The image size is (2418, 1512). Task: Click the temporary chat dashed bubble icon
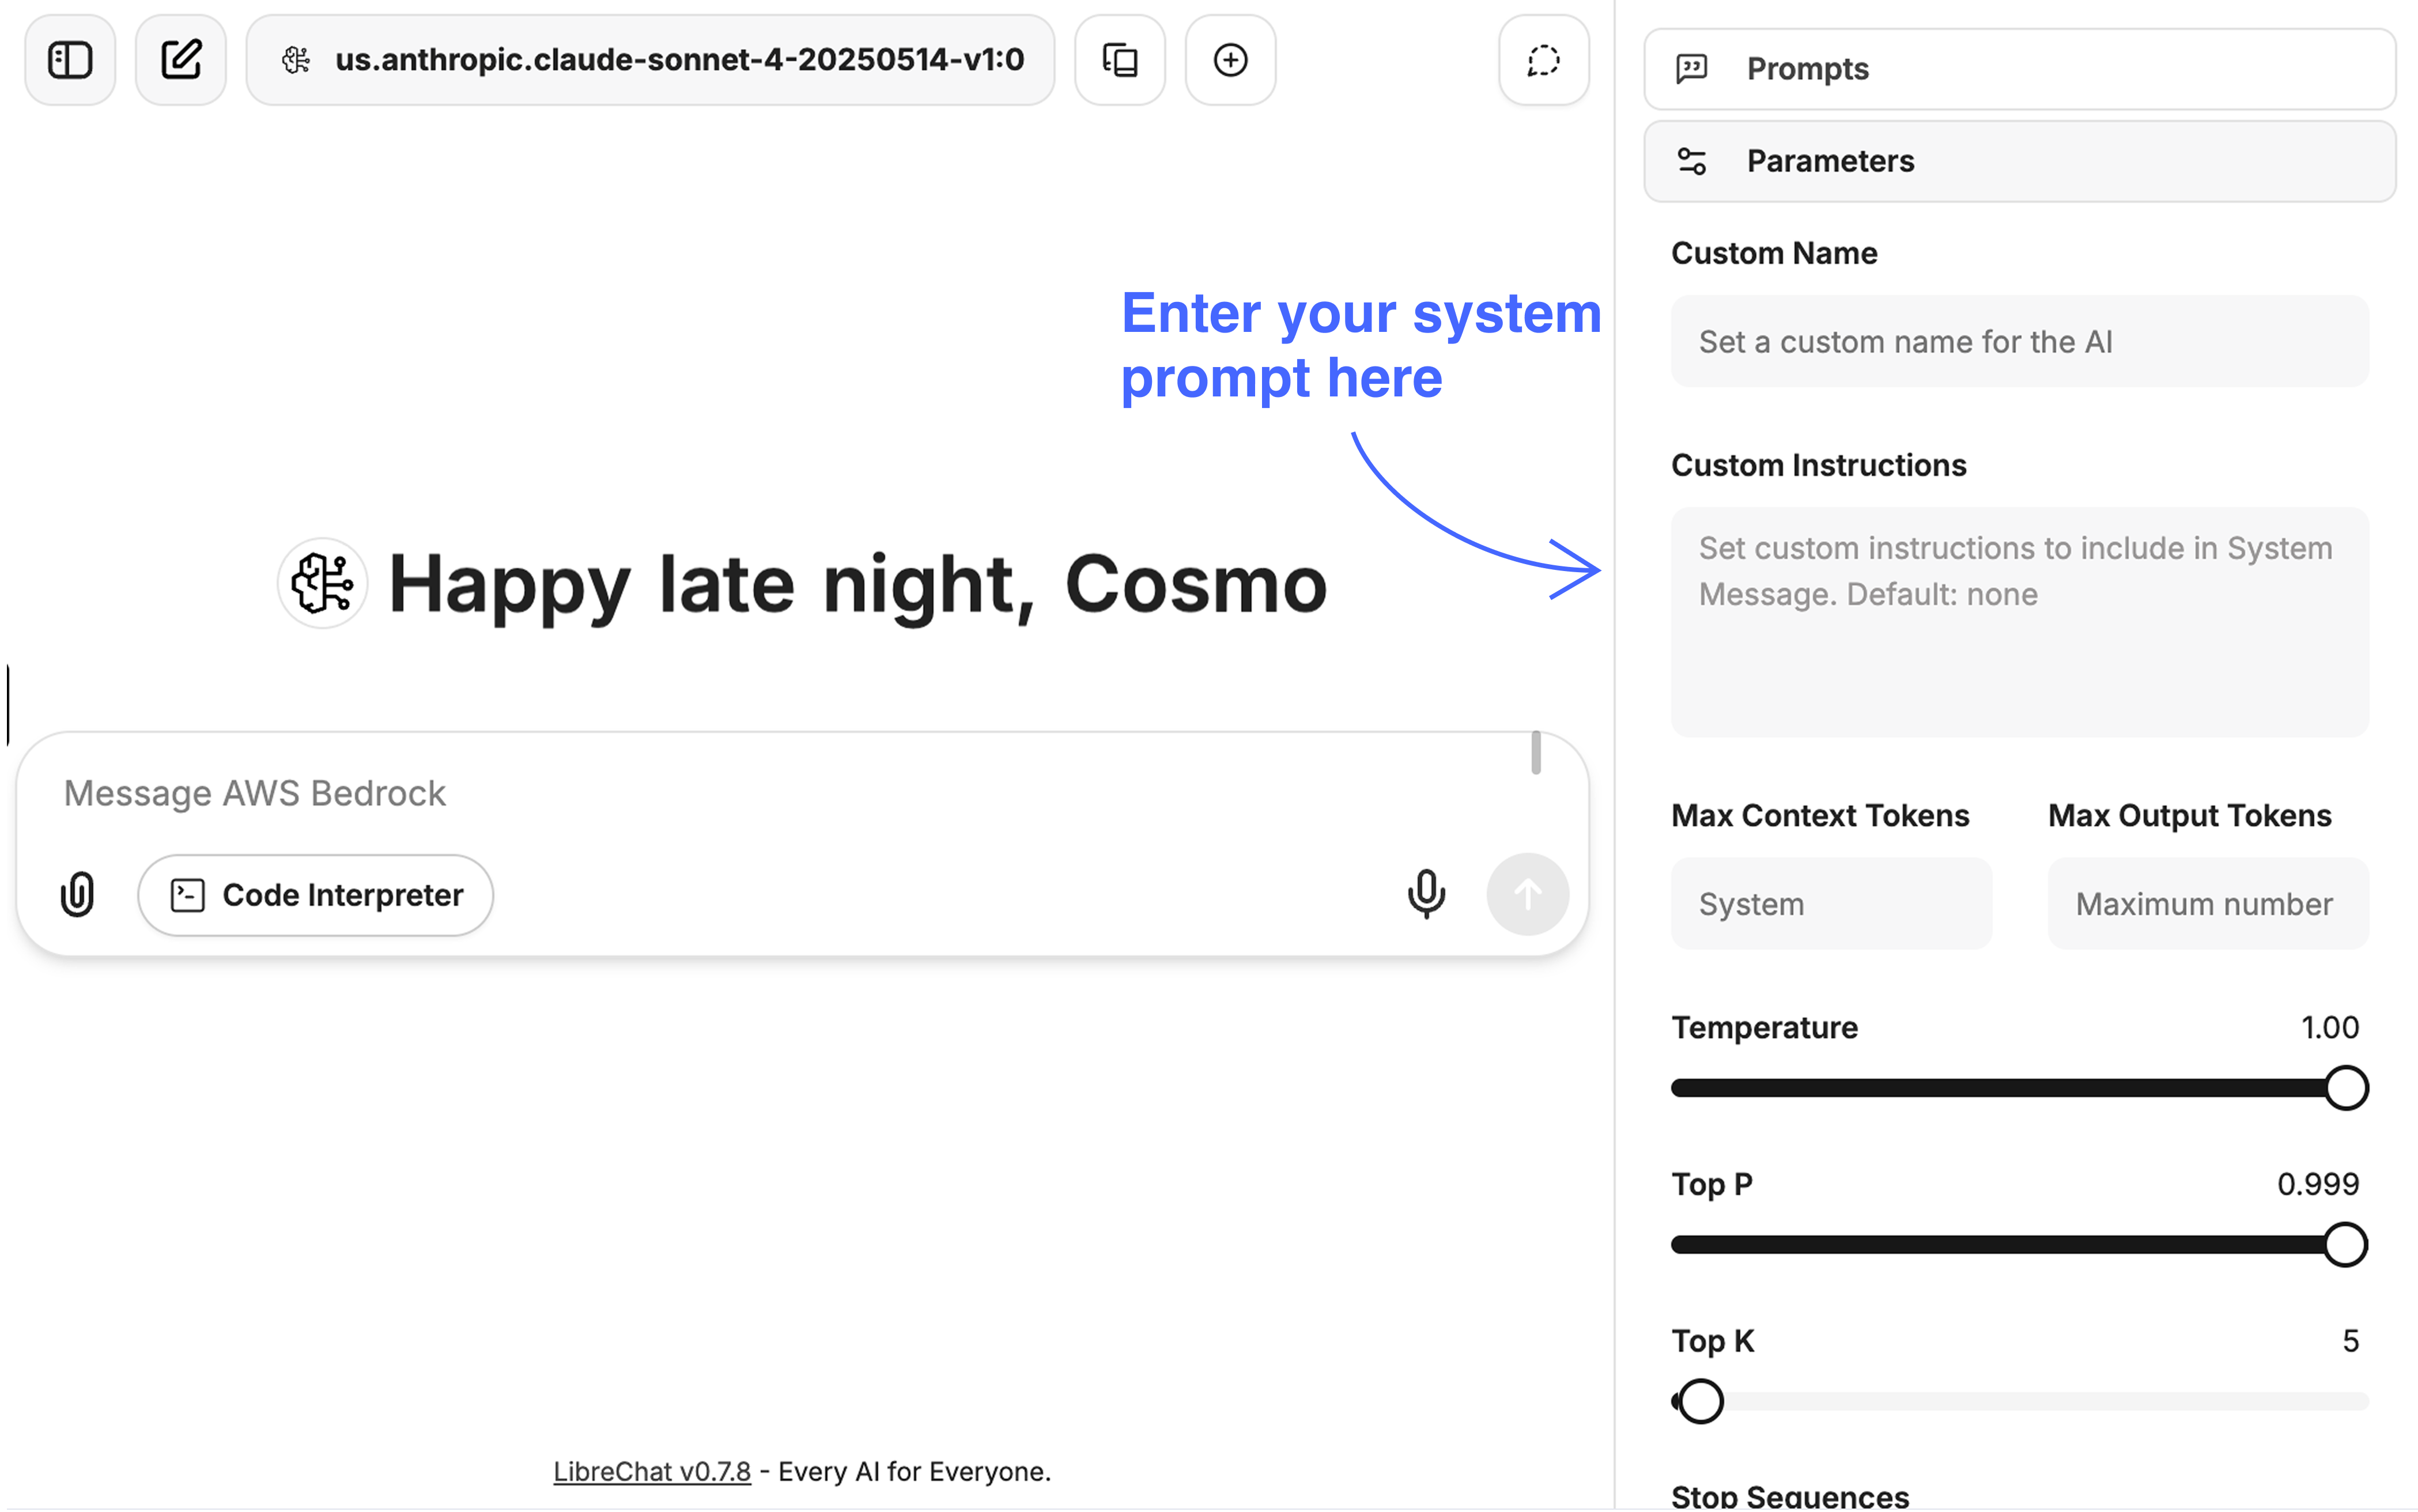tap(1543, 60)
